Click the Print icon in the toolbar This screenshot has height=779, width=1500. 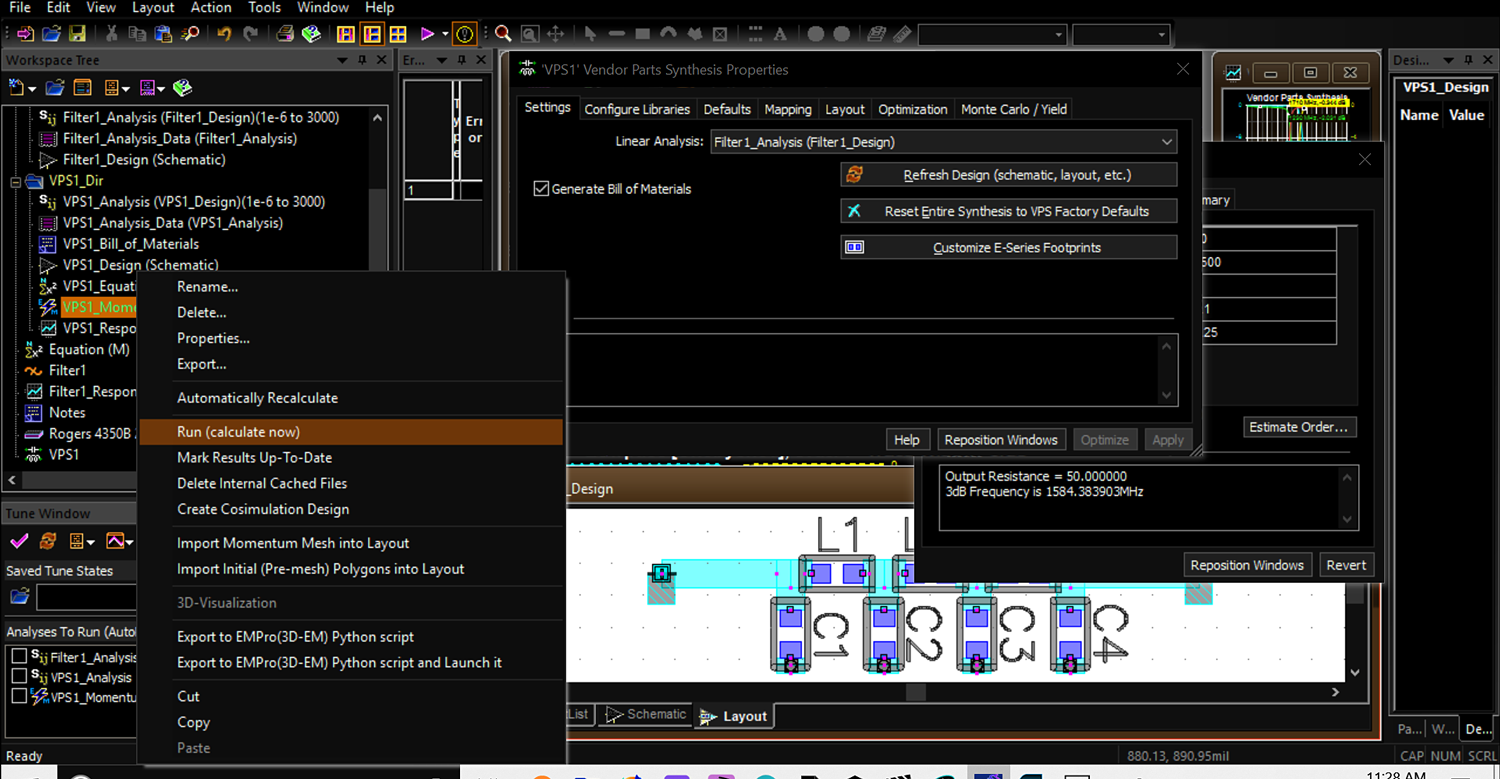point(285,34)
